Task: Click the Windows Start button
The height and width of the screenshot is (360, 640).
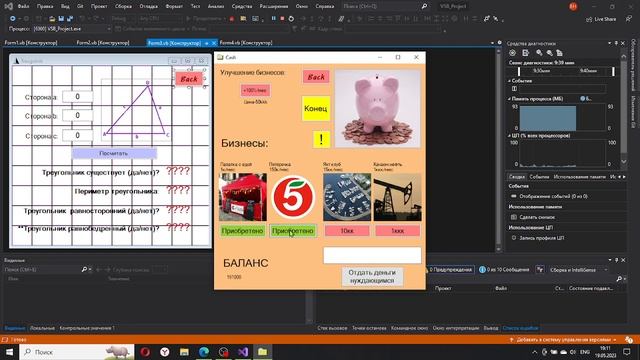Action: pyautogui.click(x=9, y=352)
